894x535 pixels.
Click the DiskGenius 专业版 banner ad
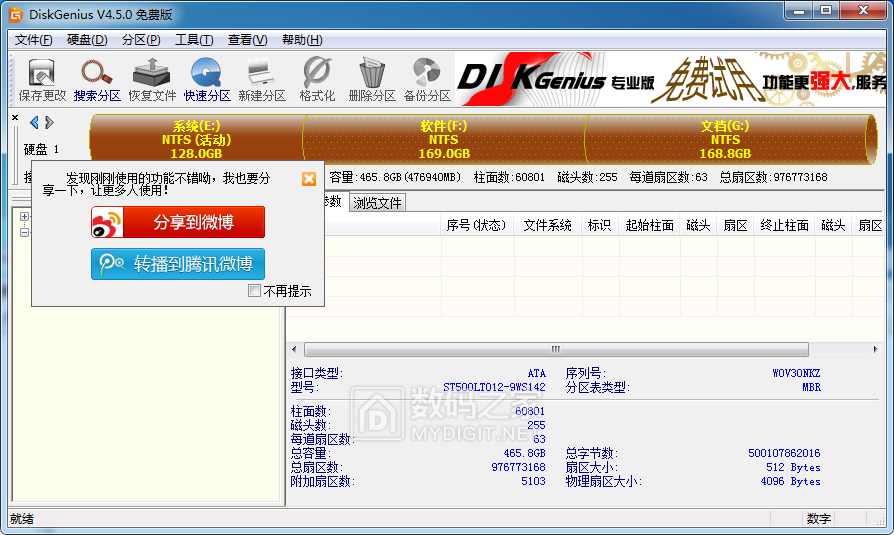click(670, 80)
